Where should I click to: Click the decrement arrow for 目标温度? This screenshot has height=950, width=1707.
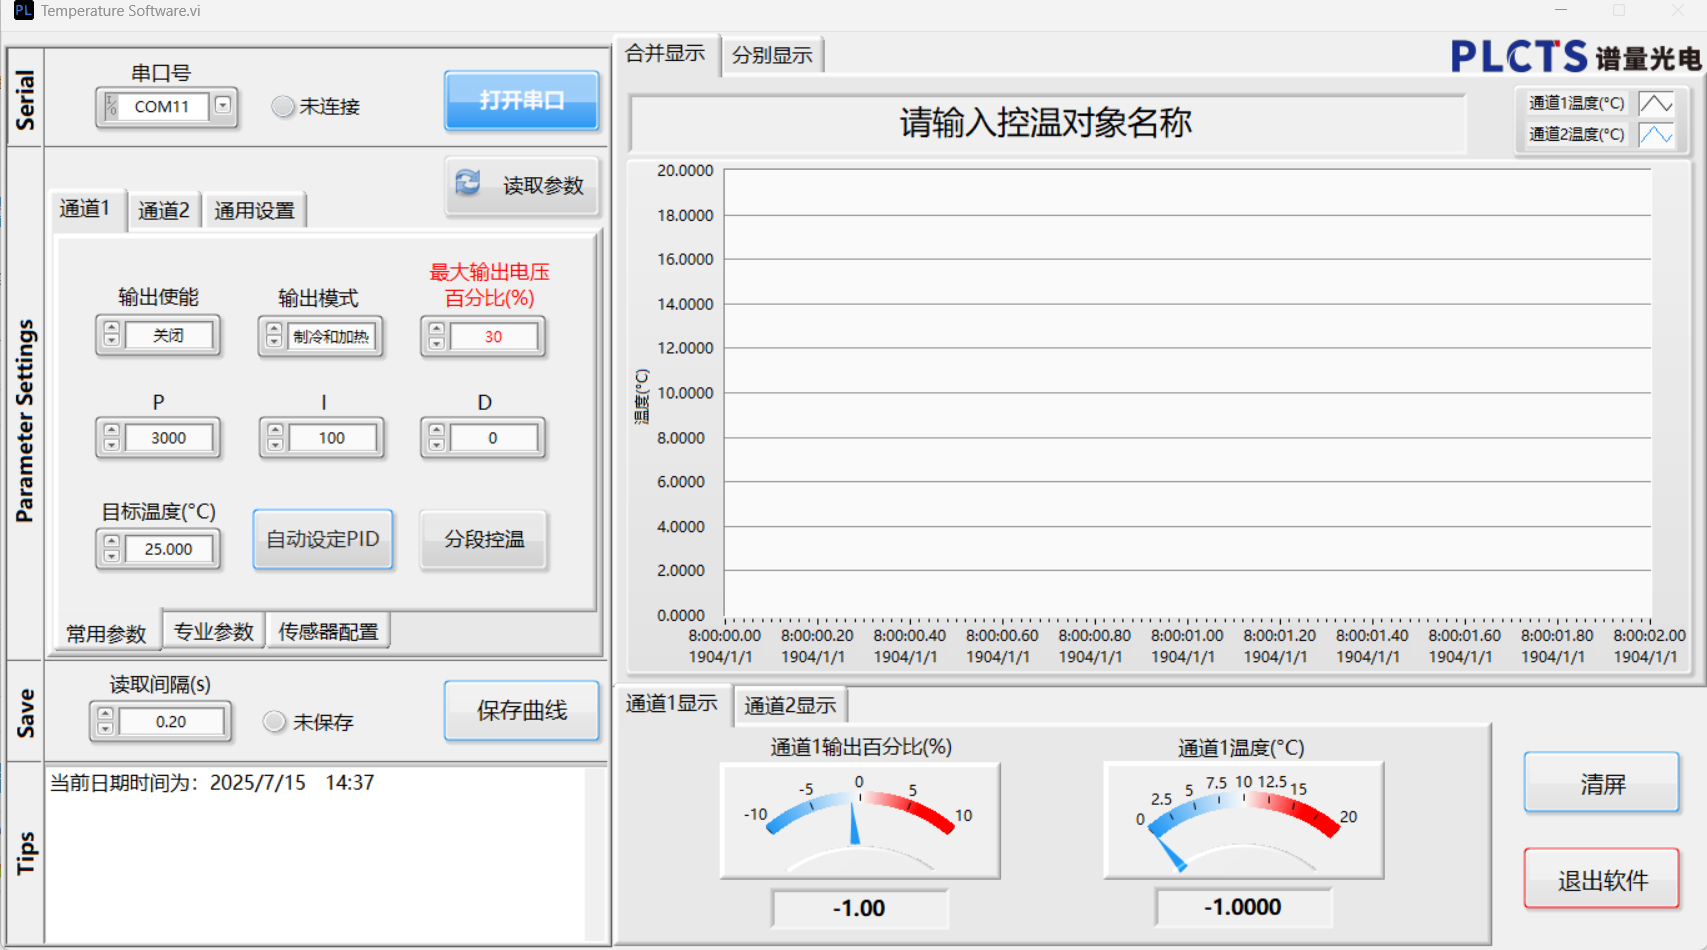(112, 556)
